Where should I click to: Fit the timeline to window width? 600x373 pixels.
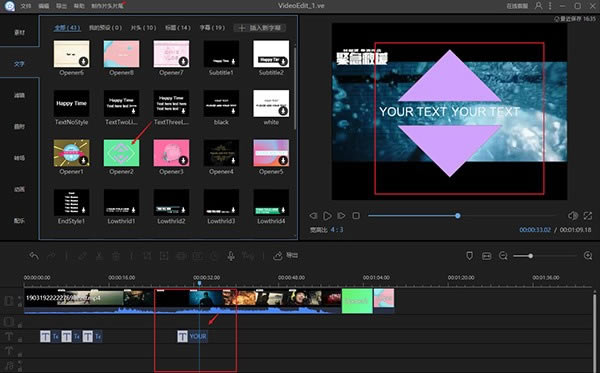487,256
